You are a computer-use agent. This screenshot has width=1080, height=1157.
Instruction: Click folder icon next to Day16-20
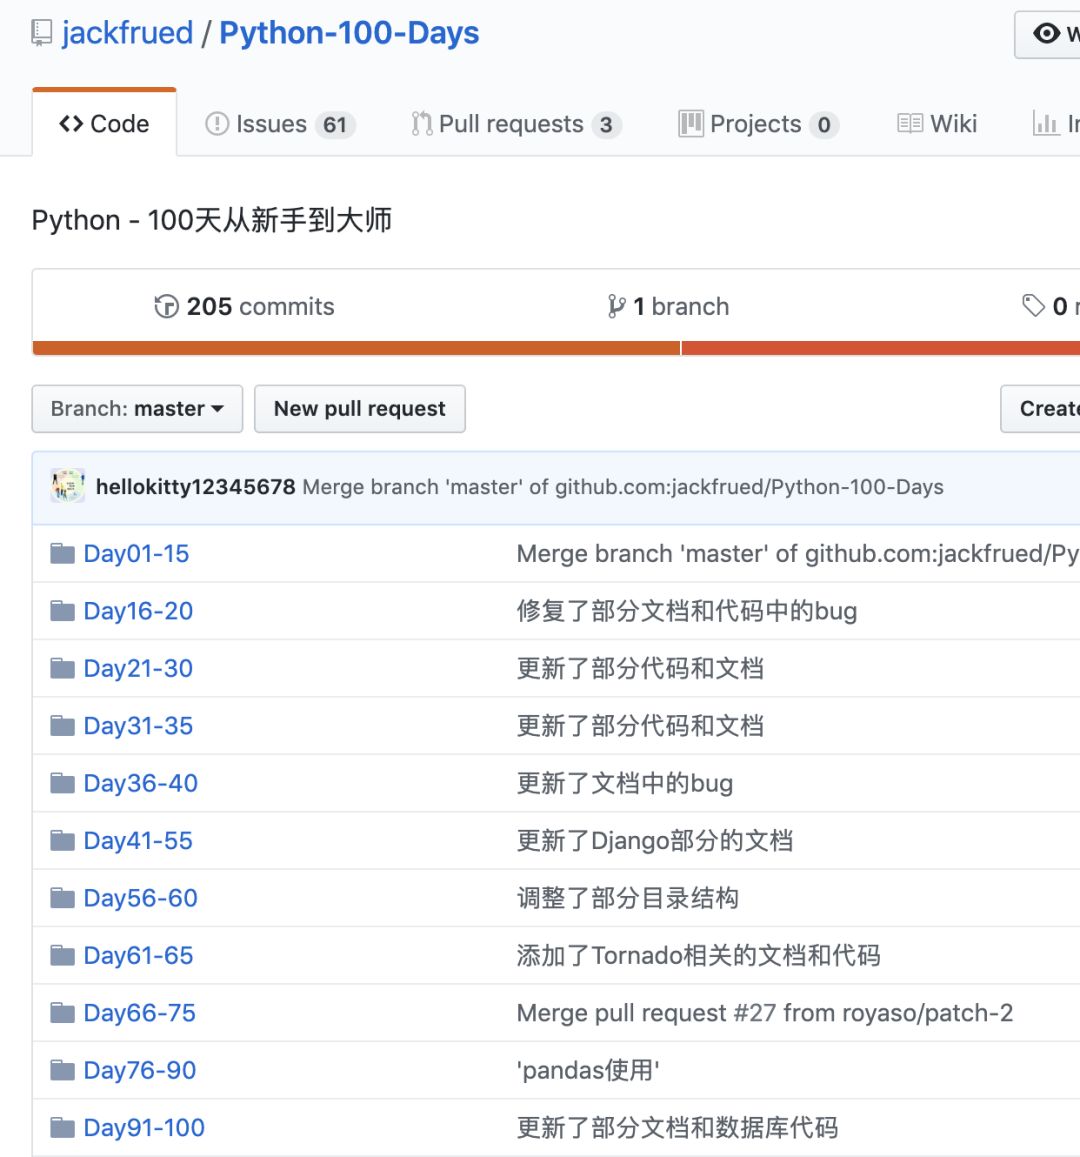63,611
